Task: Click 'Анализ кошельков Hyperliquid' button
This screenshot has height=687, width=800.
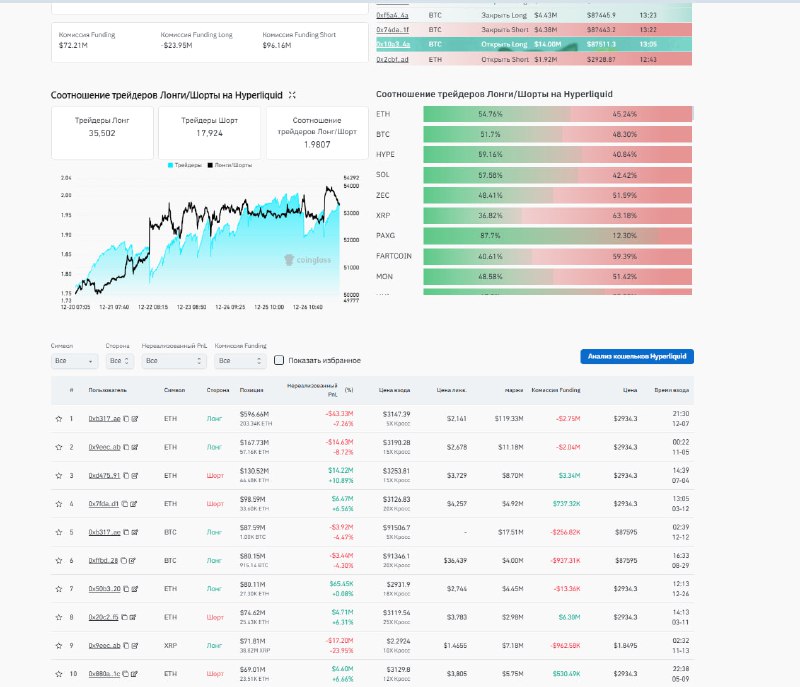Action: click(x=637, y=356)
